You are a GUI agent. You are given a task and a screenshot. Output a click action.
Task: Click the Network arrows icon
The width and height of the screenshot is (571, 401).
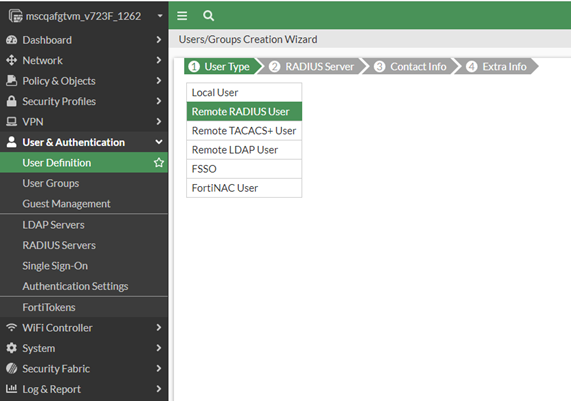[12, 60]
